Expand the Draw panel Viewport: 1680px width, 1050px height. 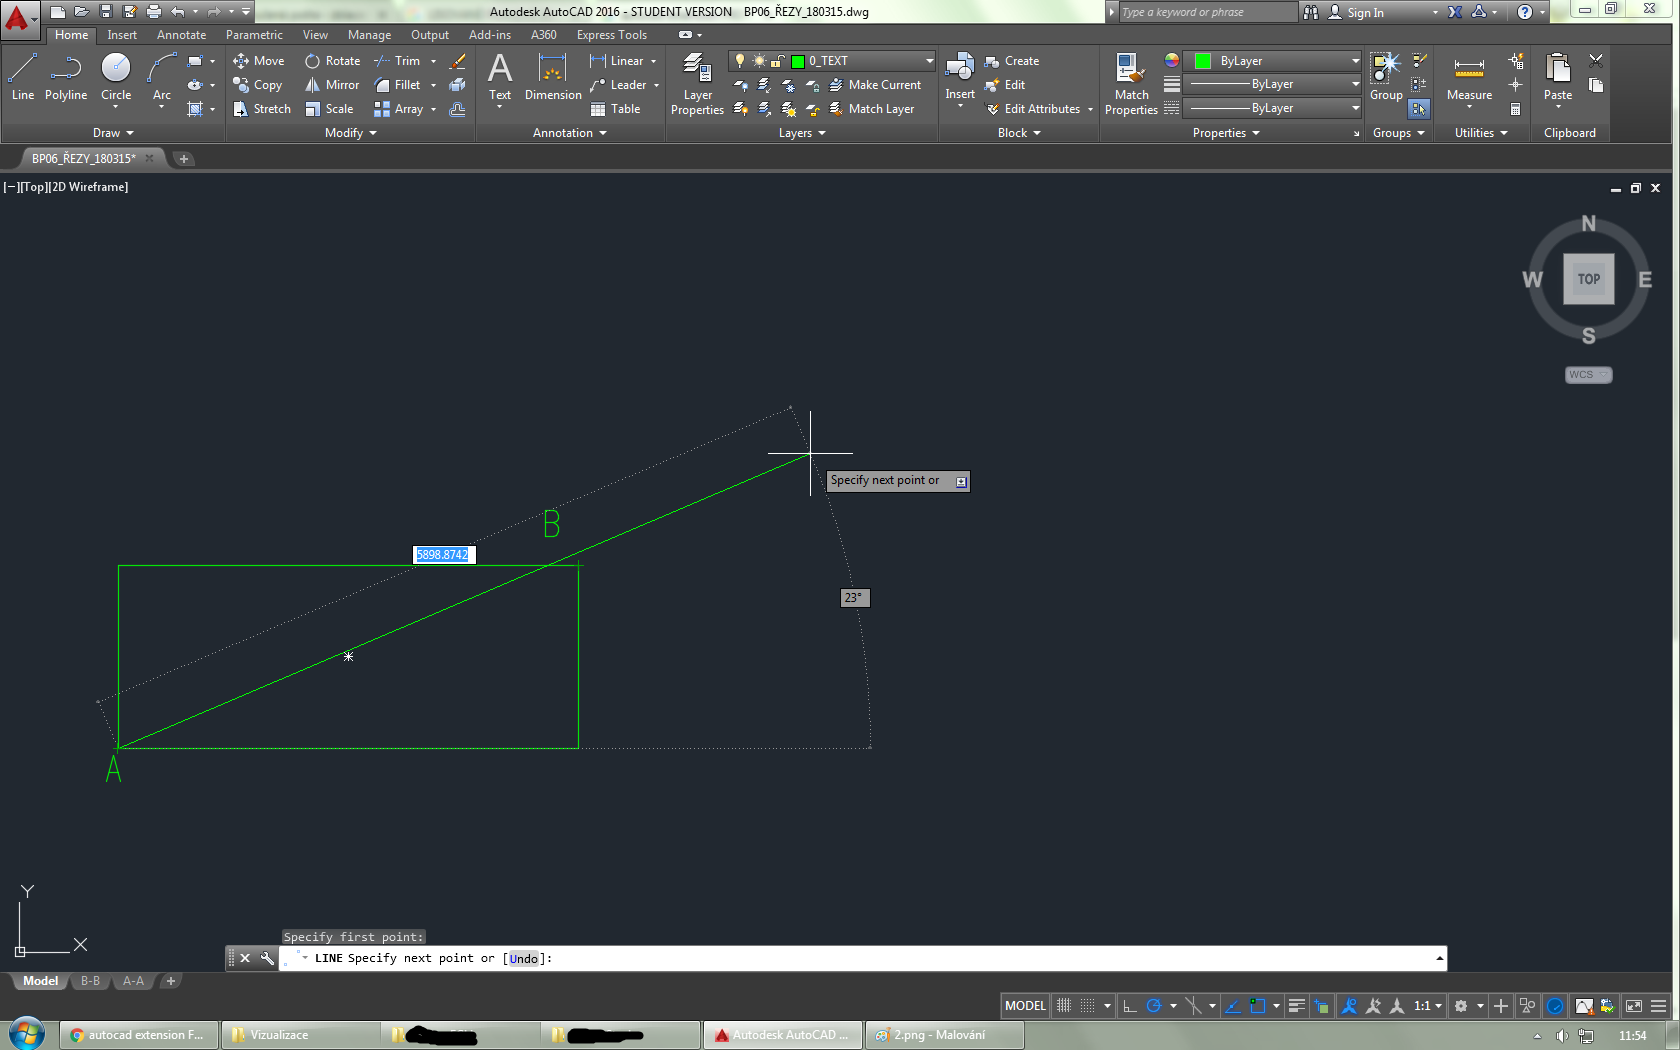113,133
